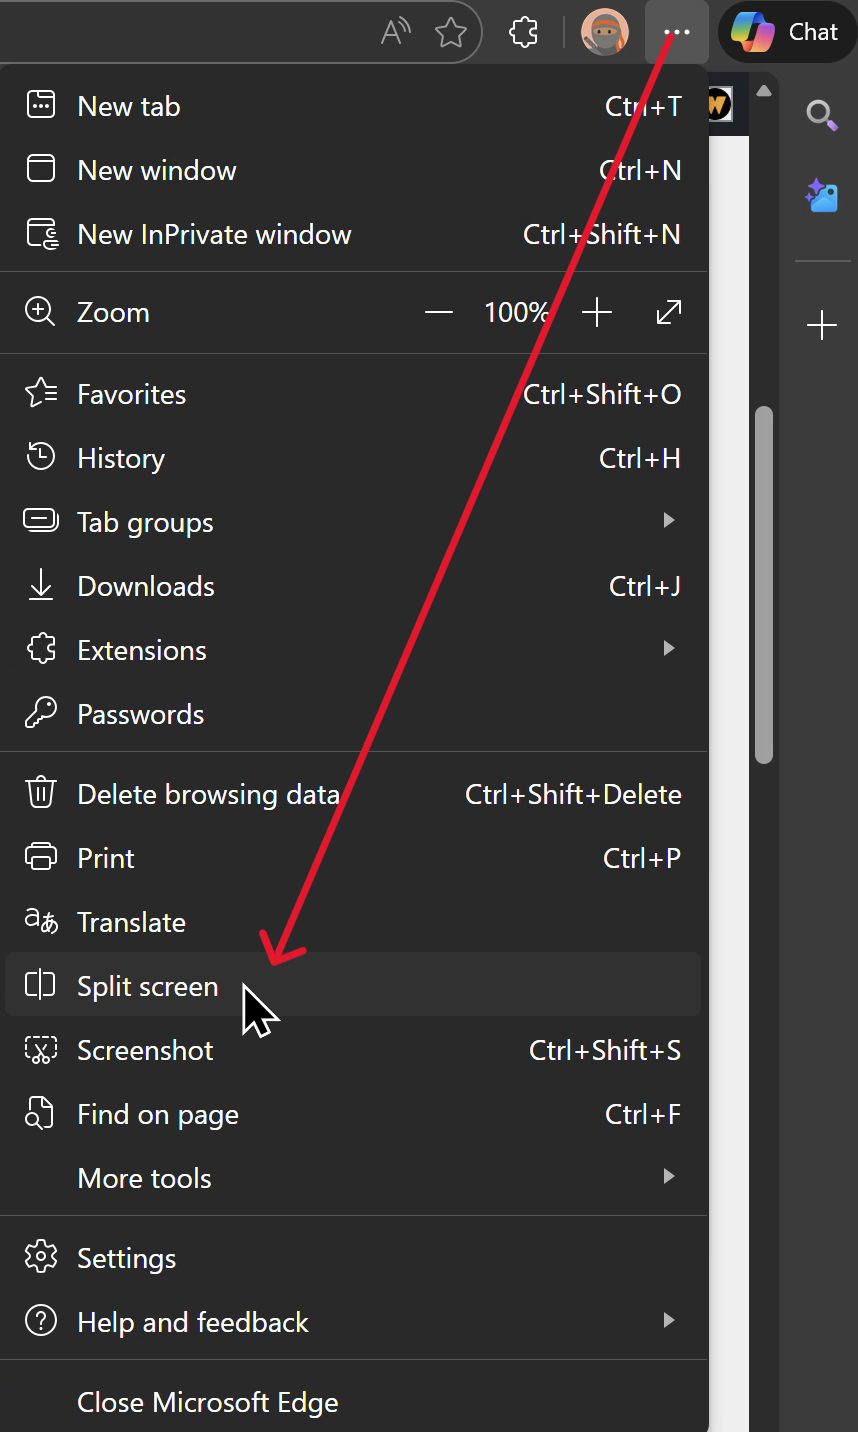Zoom in with the plus button

click(x=597, y=313)
